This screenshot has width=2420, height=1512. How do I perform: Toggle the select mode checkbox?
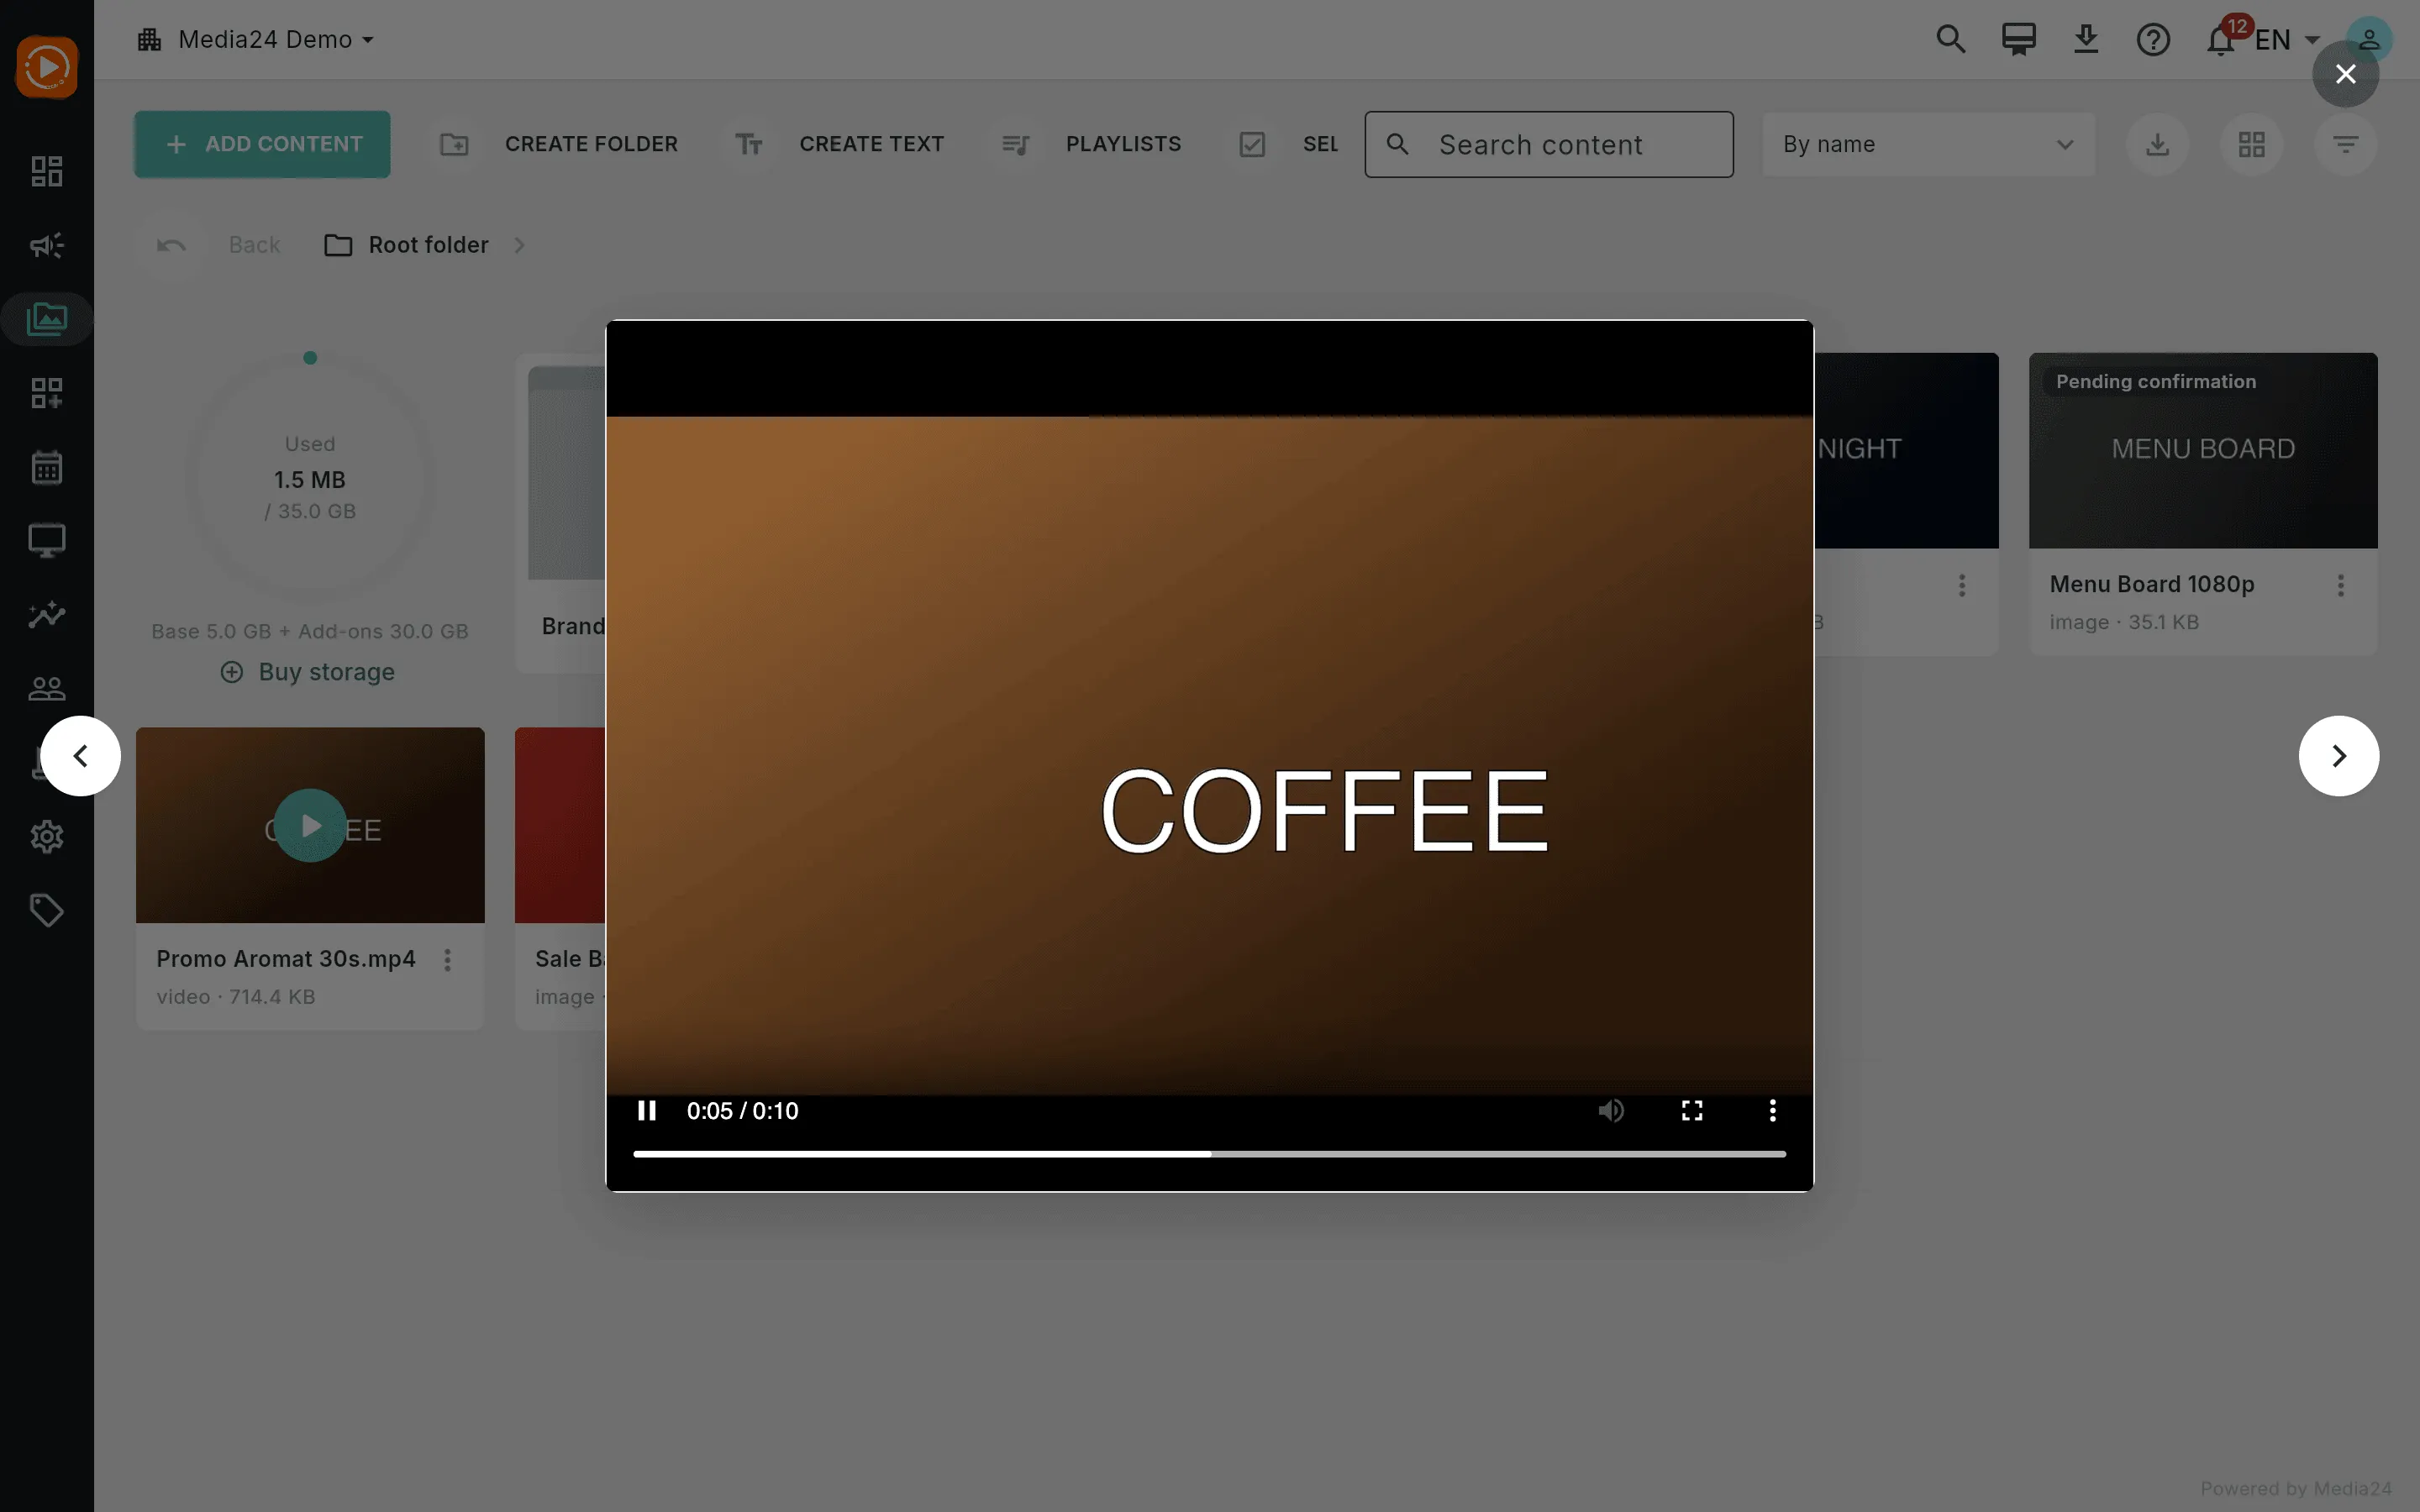coord(1252,144)
